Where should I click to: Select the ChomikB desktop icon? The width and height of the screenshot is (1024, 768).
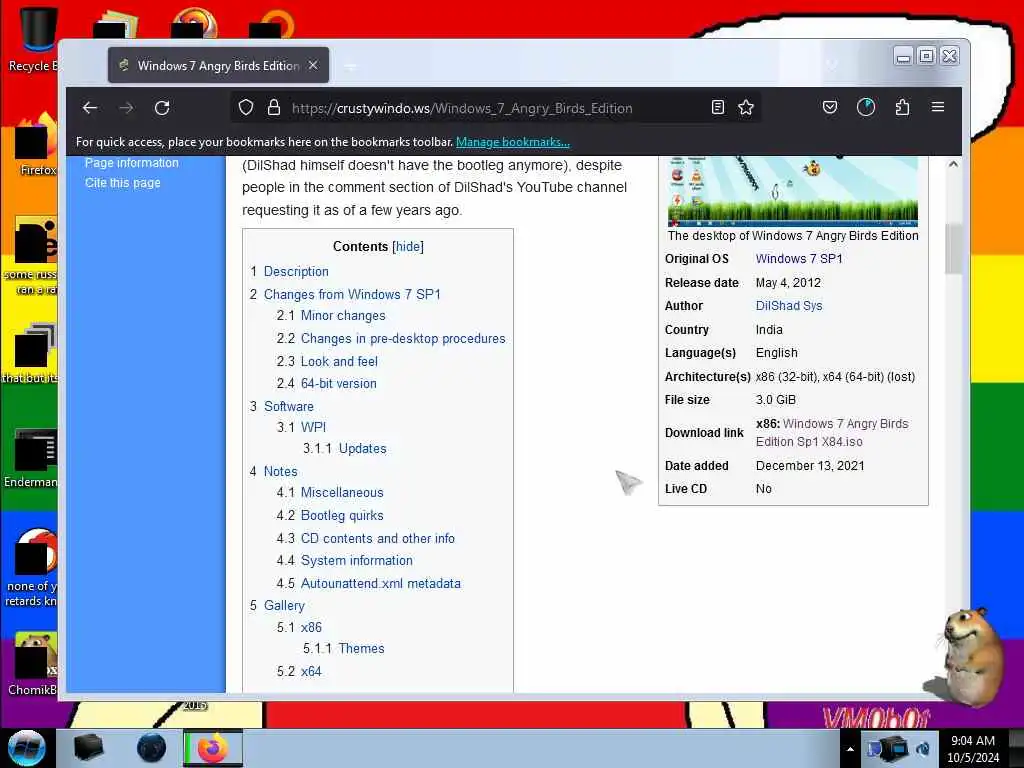(x=33, y=664)
